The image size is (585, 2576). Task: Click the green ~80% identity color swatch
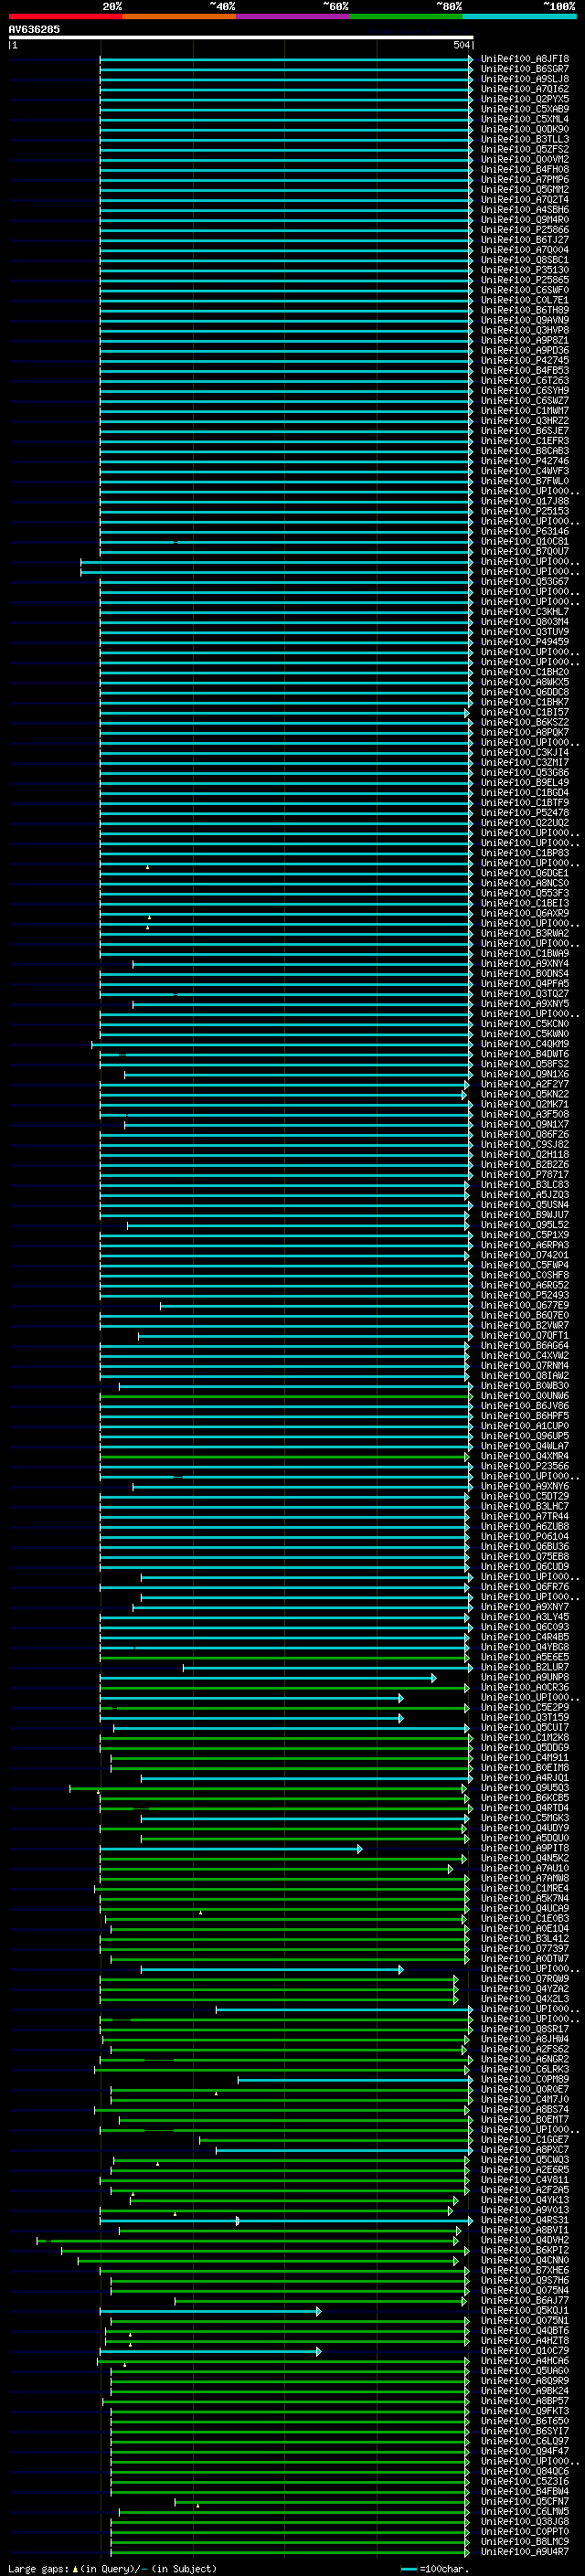tap(406, 16)
